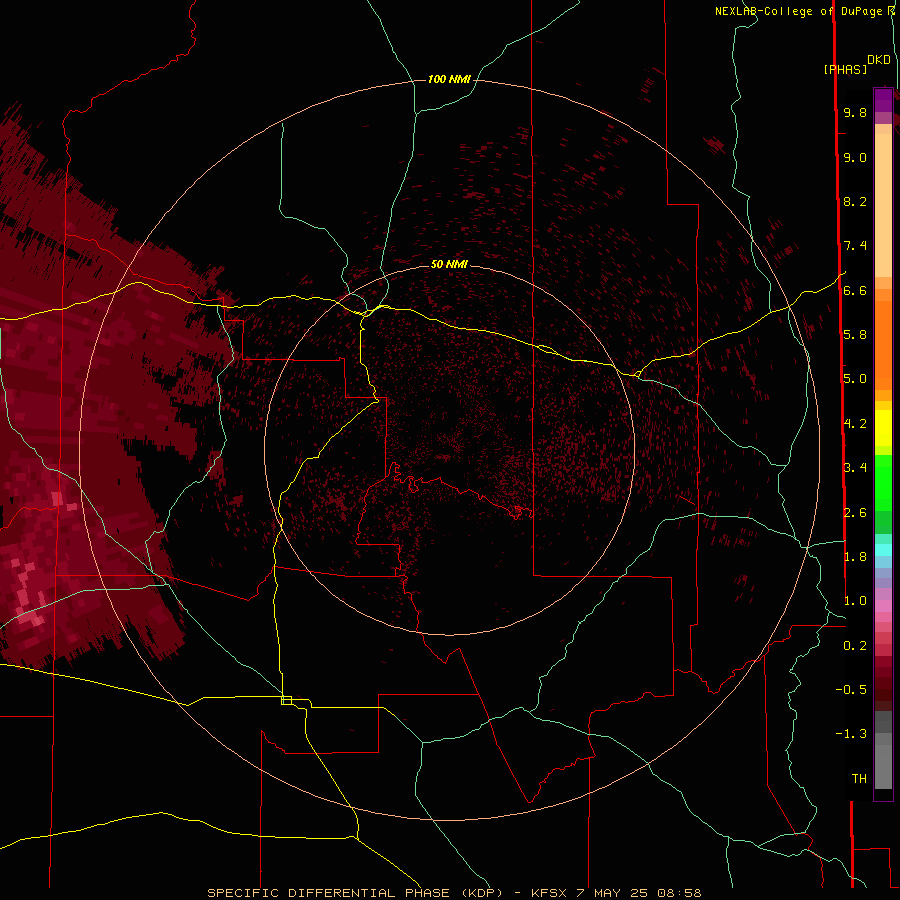Click the 0.2 scale value
Image resolution: width=900 pixels, height=900 pixels.
click(855, 646)
